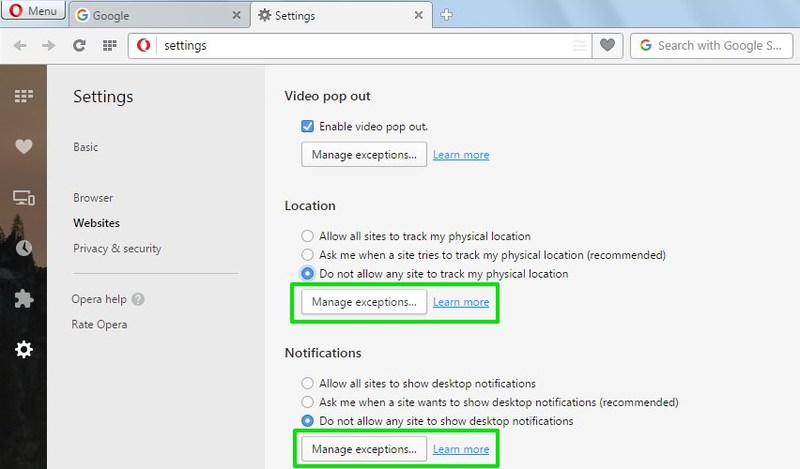
Task: Open Settings gear in sidebar
Action: [x=23, y=350]
